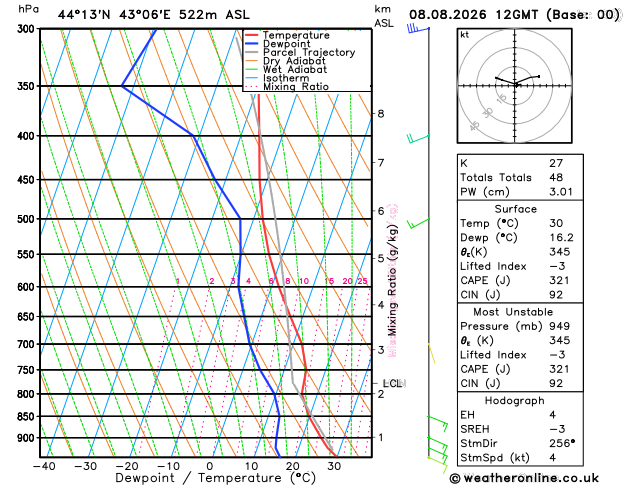Click the weatheronline.co.uk copyright text
The width and height of the screenshot is (629, 486).
coord(524,478)
